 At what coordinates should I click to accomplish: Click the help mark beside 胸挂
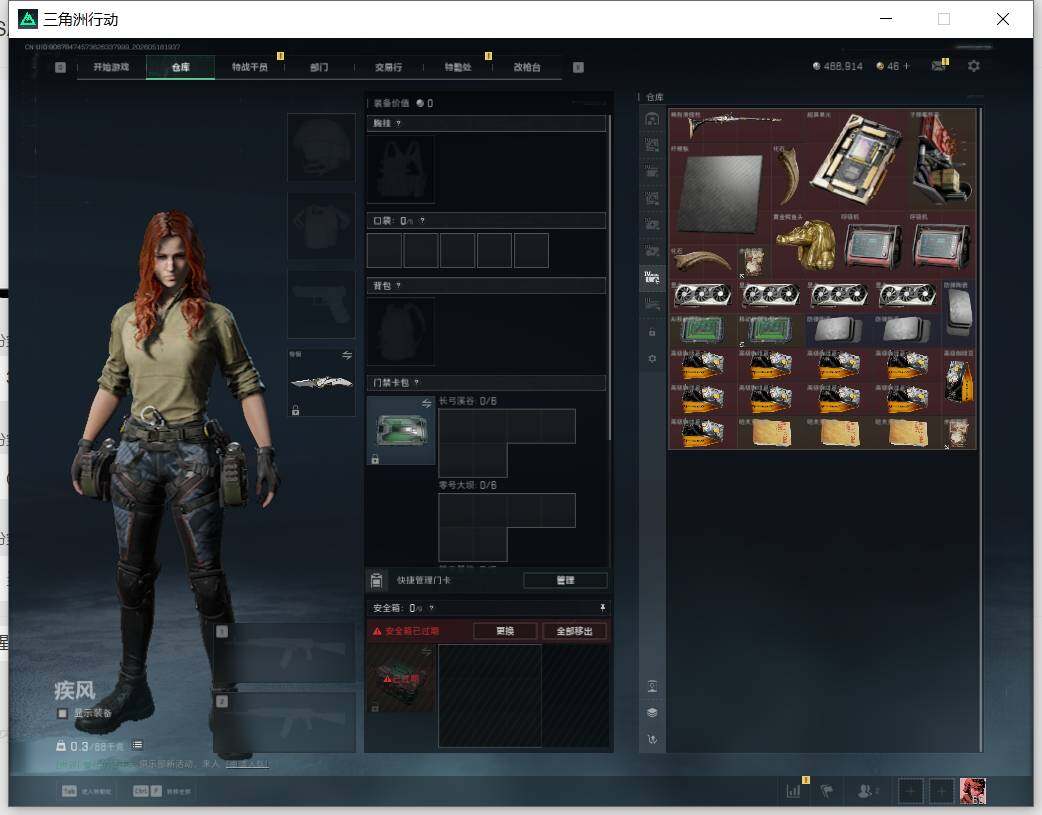click(398, 124)
